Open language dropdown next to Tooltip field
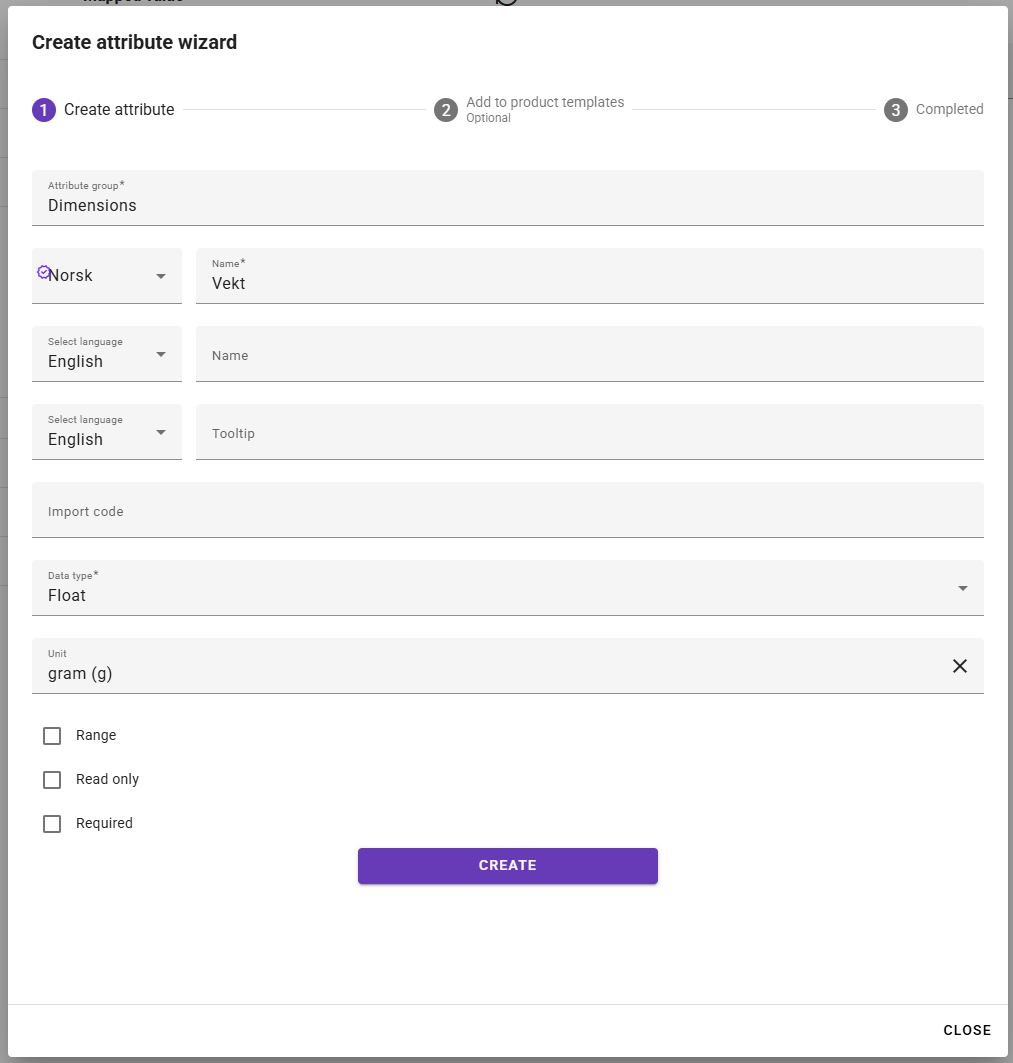The width and height of the screenshot is (1013, 1063). (x=106, y=432)
